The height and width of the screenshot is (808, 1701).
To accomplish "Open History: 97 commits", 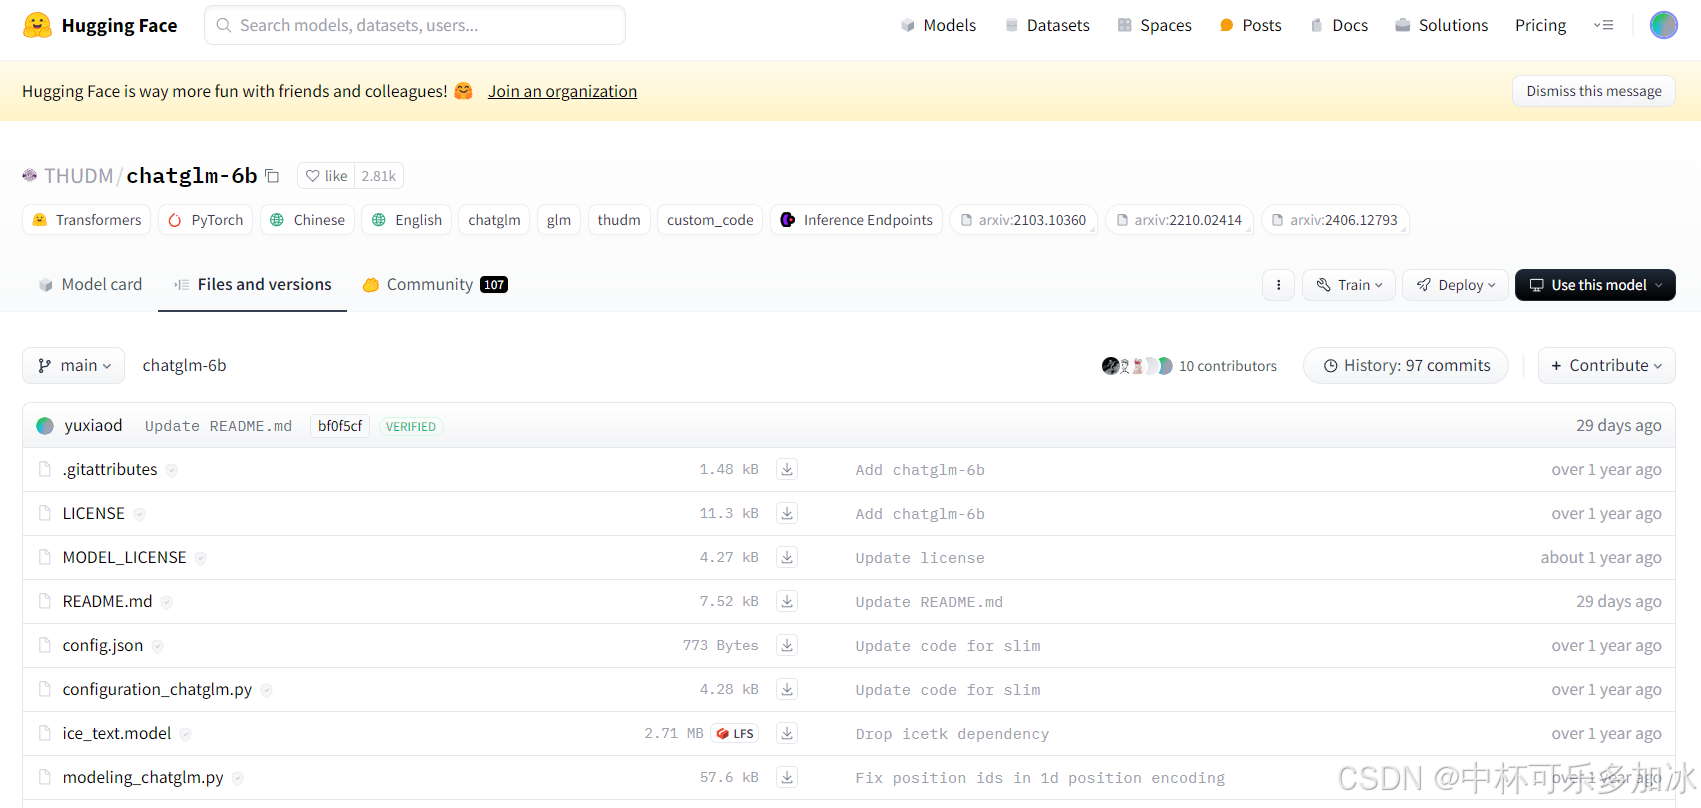I will (x=1406, y=366).
